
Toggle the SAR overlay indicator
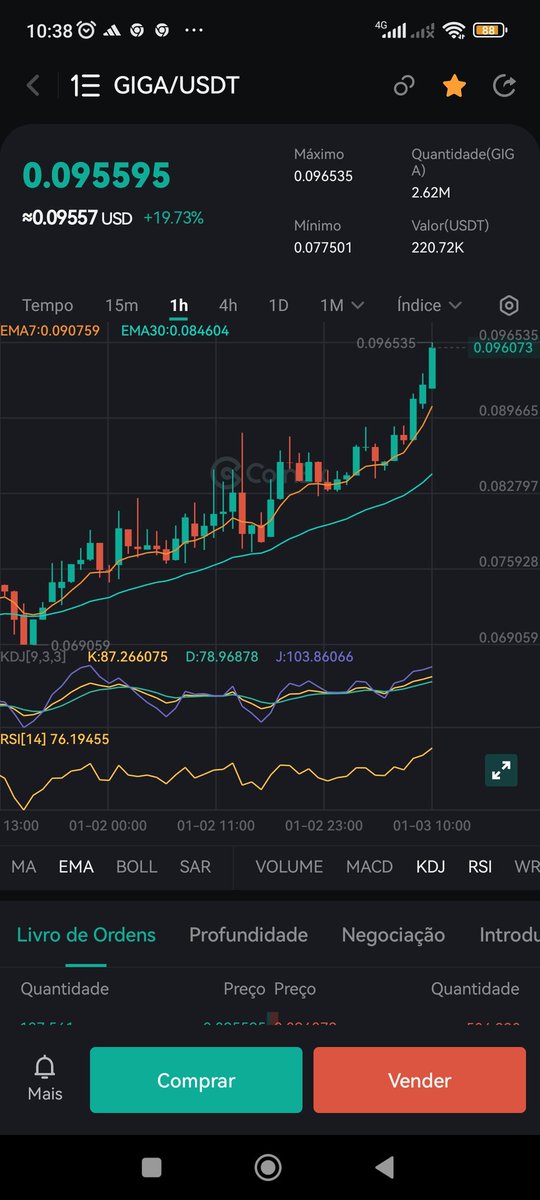(195, 867)
